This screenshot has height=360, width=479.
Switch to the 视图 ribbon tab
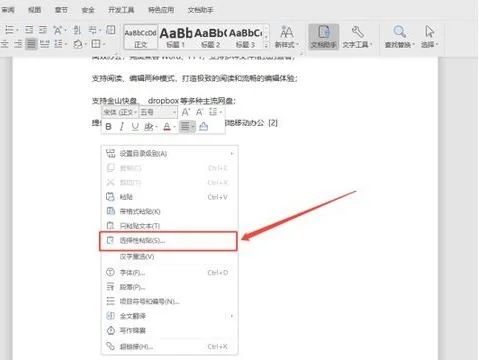point(34,10)
